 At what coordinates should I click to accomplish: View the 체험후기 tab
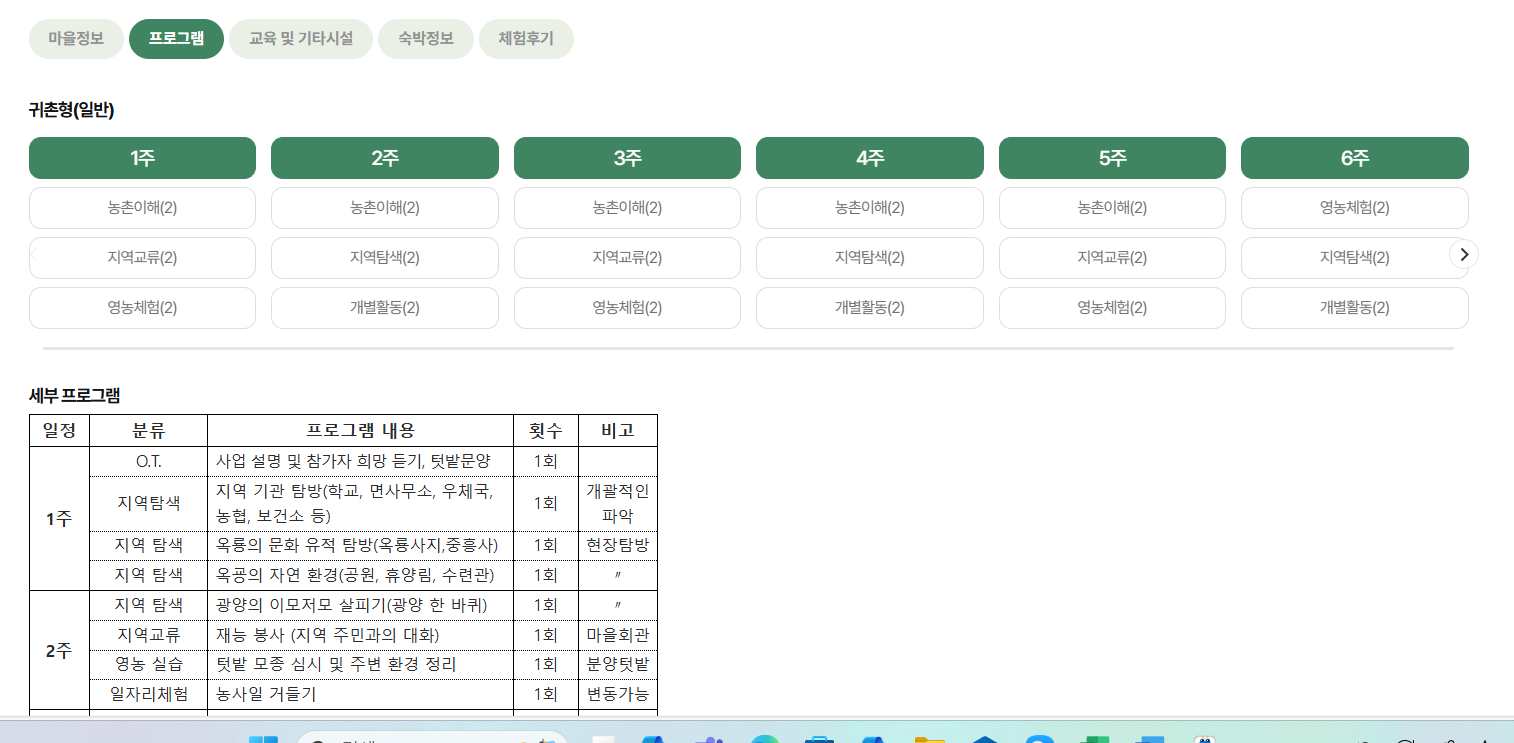click(526, 39)
